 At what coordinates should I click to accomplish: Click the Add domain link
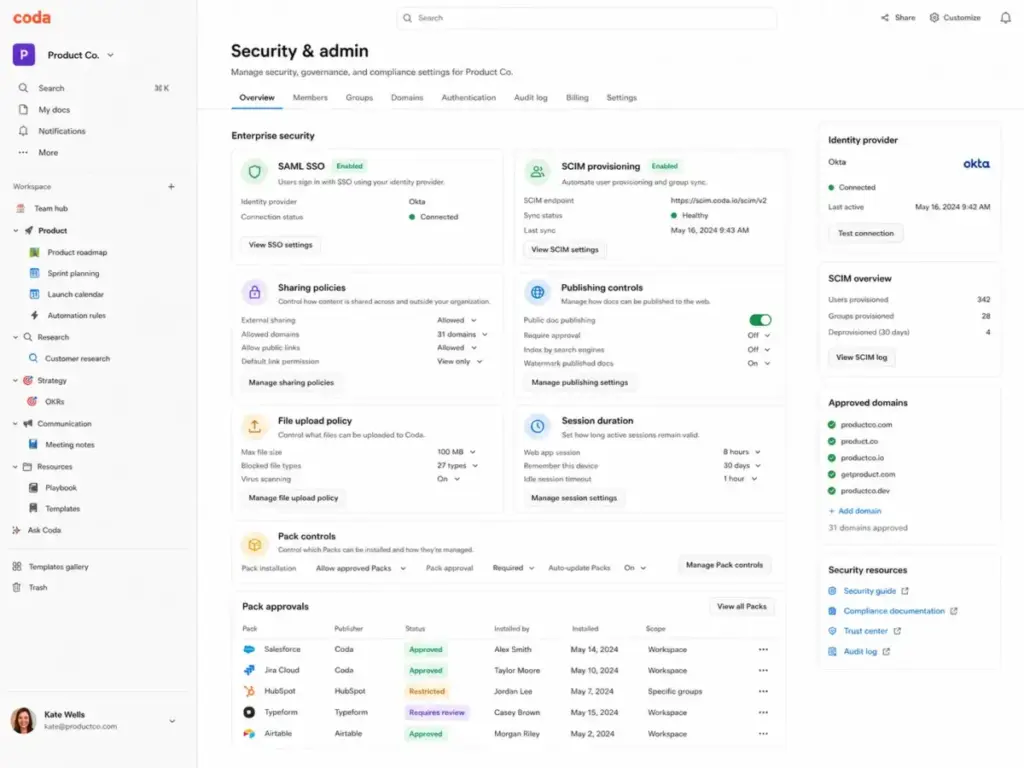(855, 511)
